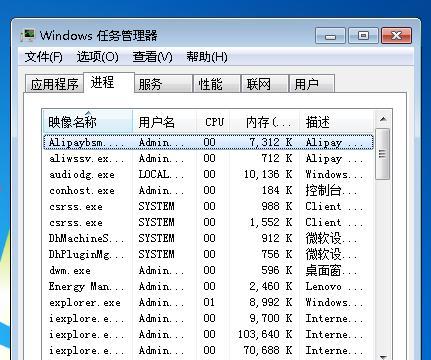
Task: Select csrss.exe using 1,552 K memory
Action: (x=208, y=222)
